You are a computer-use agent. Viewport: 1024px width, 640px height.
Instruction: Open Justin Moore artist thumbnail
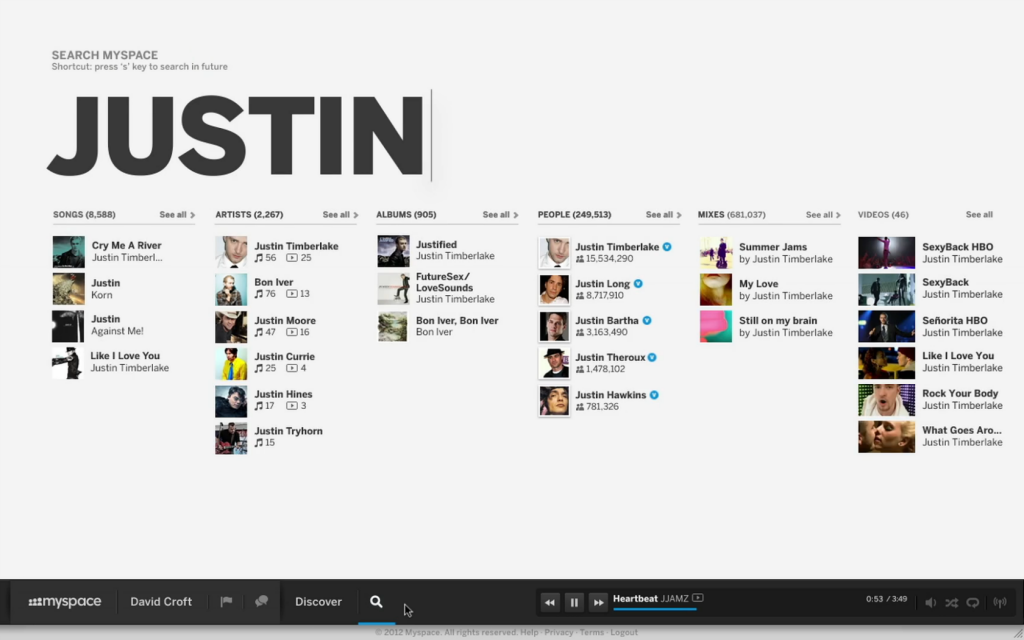click(x=231, y=327)
